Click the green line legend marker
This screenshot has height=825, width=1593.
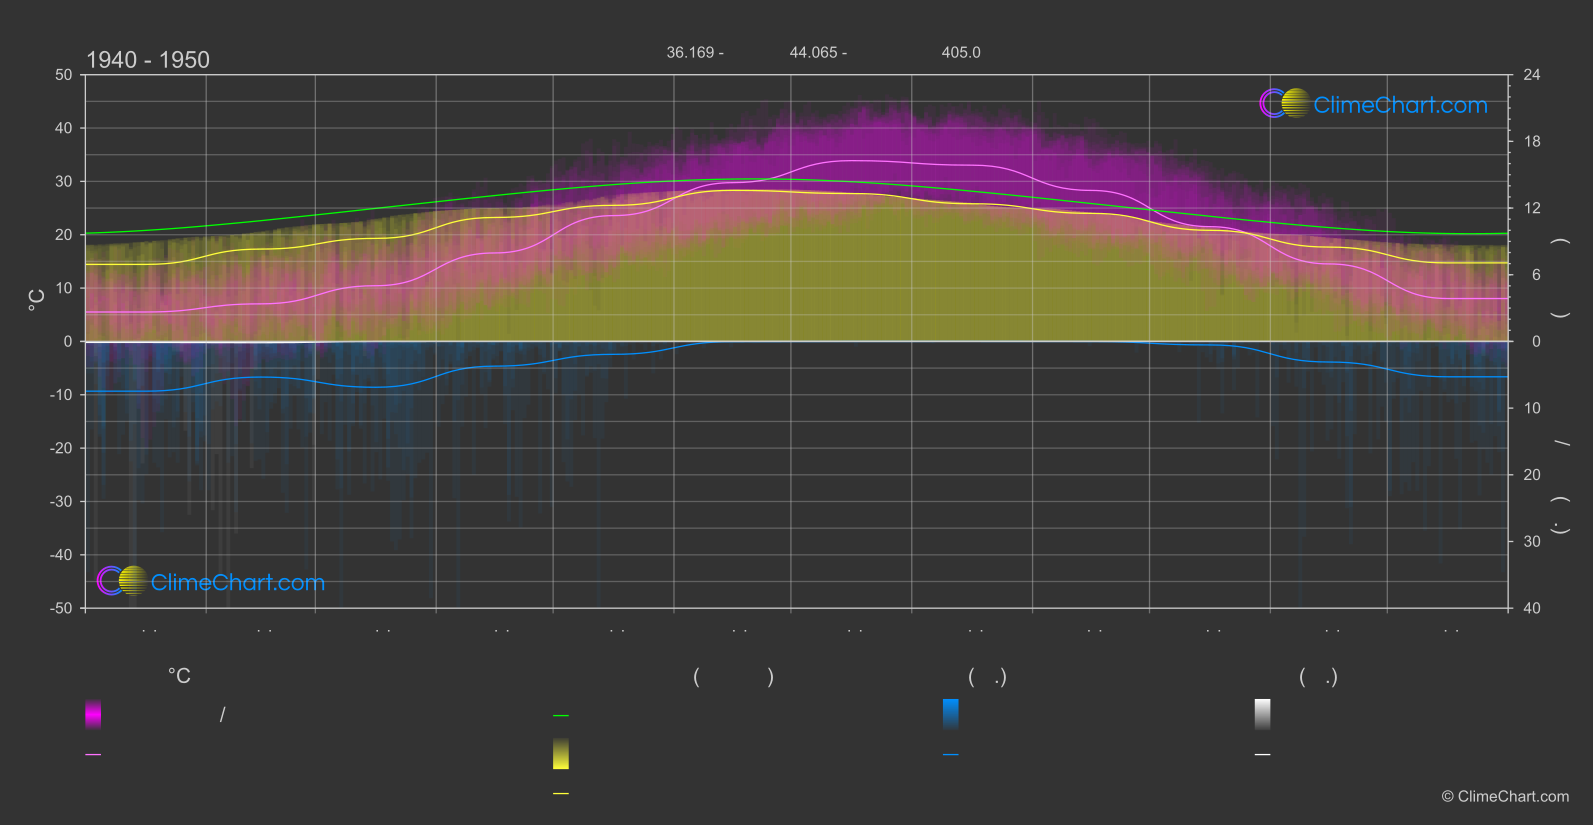pyautogui.click(x=561, y=716)
